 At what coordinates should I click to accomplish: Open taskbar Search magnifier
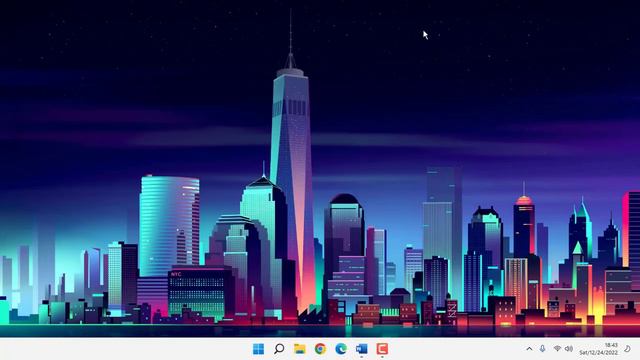click(x=279, y=349)
